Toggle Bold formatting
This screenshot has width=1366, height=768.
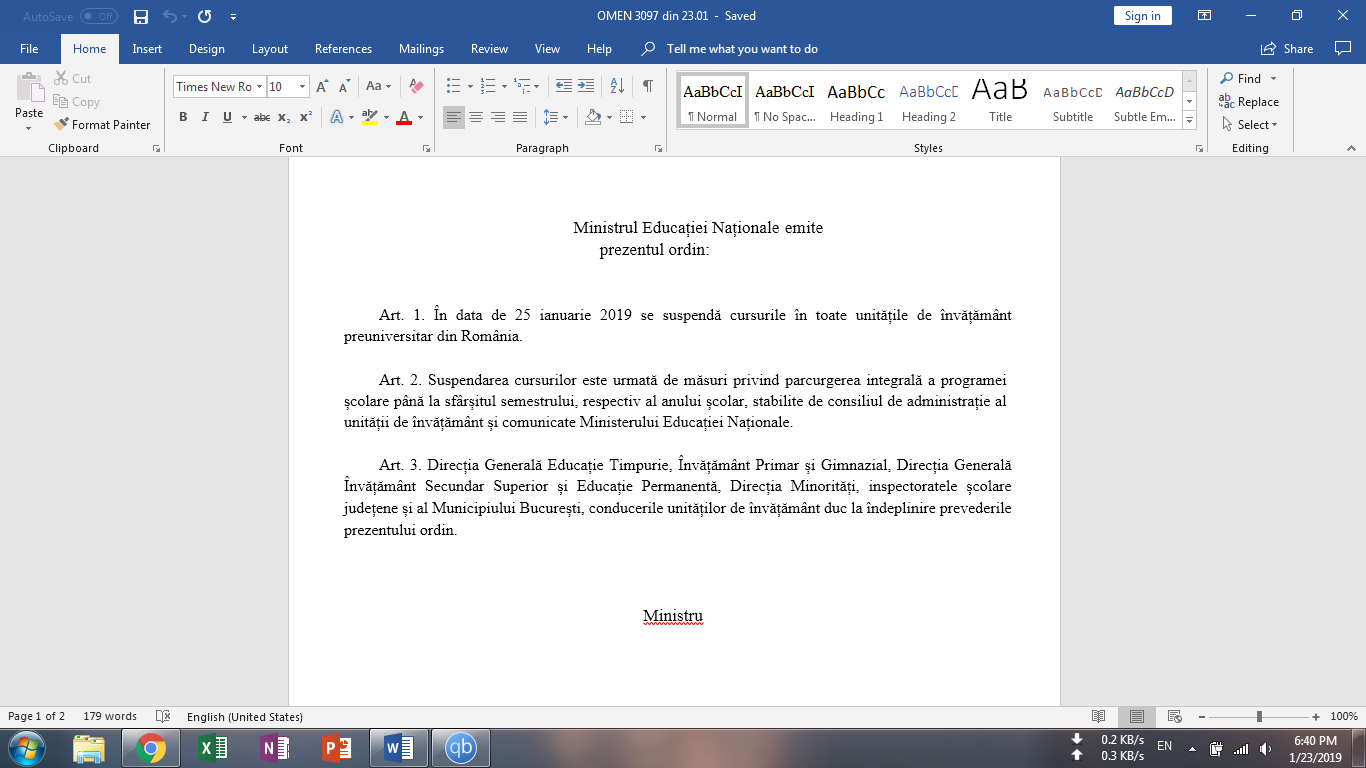tap(183, 117)
